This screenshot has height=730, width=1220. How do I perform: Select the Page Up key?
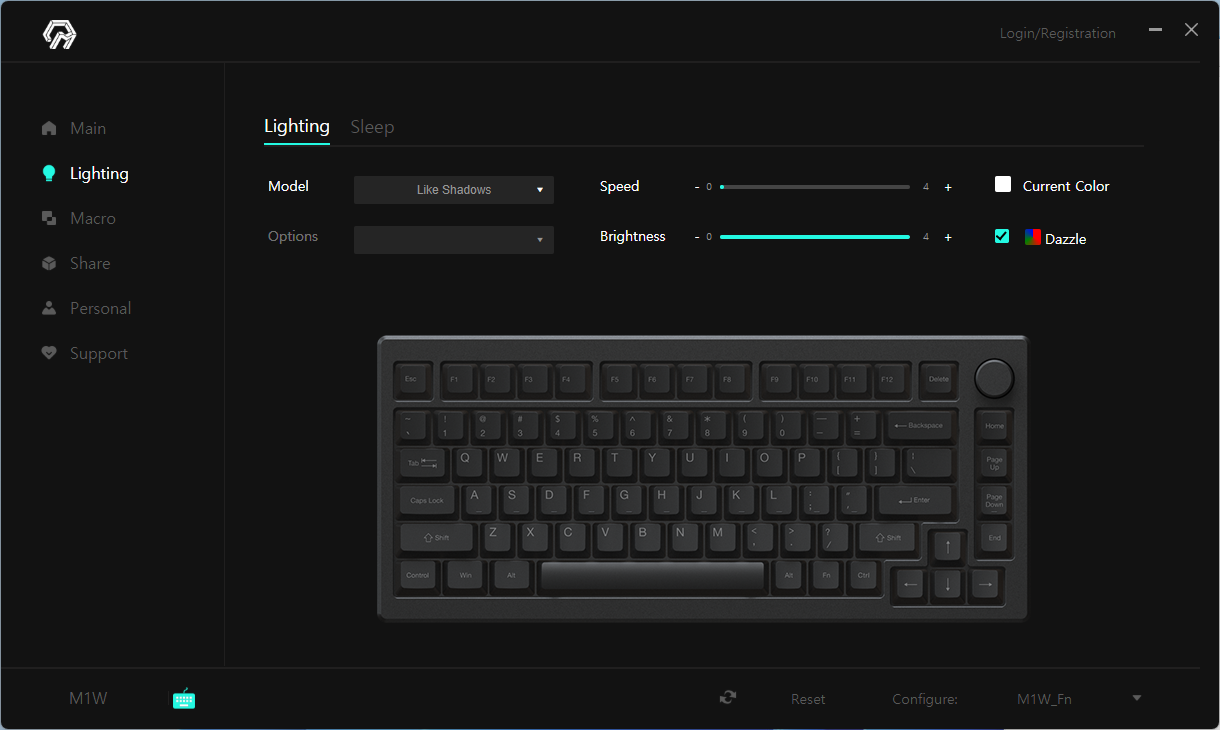pyautogui.click(x=994, y=463)
